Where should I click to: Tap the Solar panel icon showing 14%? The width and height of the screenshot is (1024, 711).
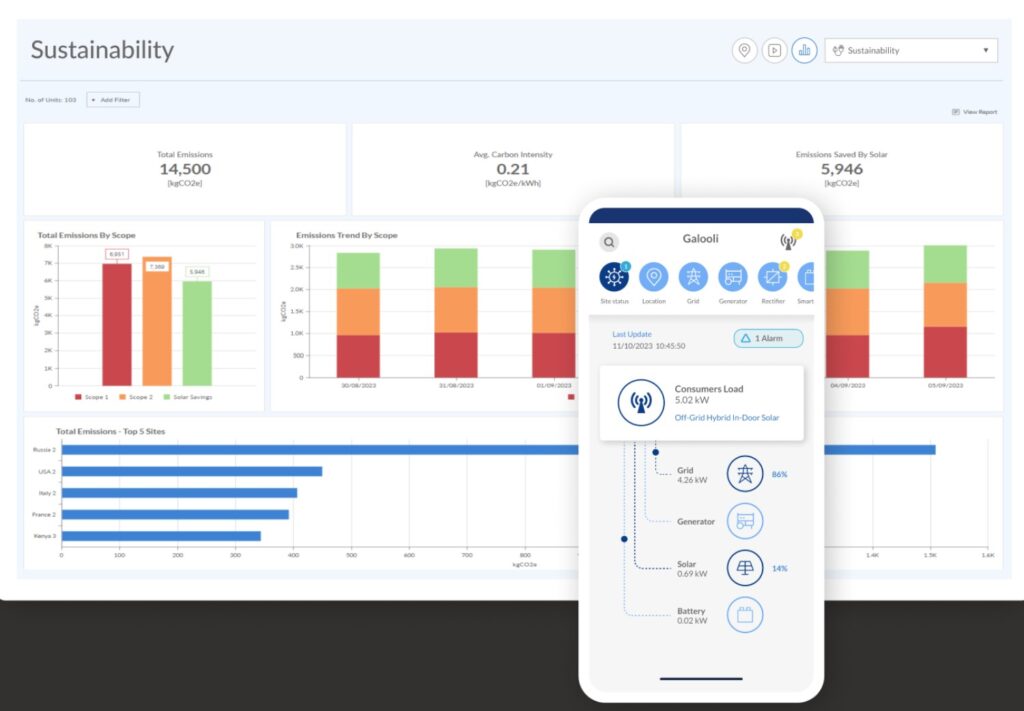pos(744,568)
